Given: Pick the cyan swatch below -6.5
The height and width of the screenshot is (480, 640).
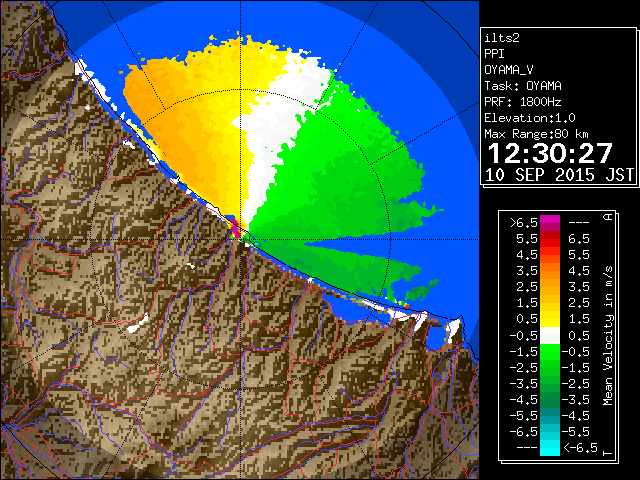Looking at the screenshot, I should point(550,448).
